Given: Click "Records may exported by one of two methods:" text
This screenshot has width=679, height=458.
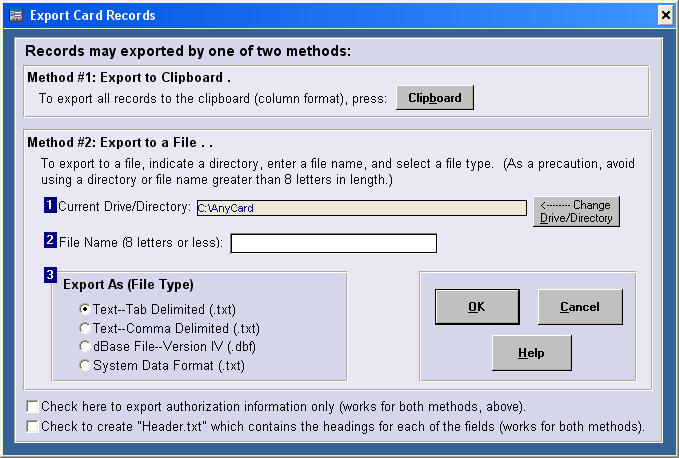Looking at the screenshot, I should [x=188, y=51].
